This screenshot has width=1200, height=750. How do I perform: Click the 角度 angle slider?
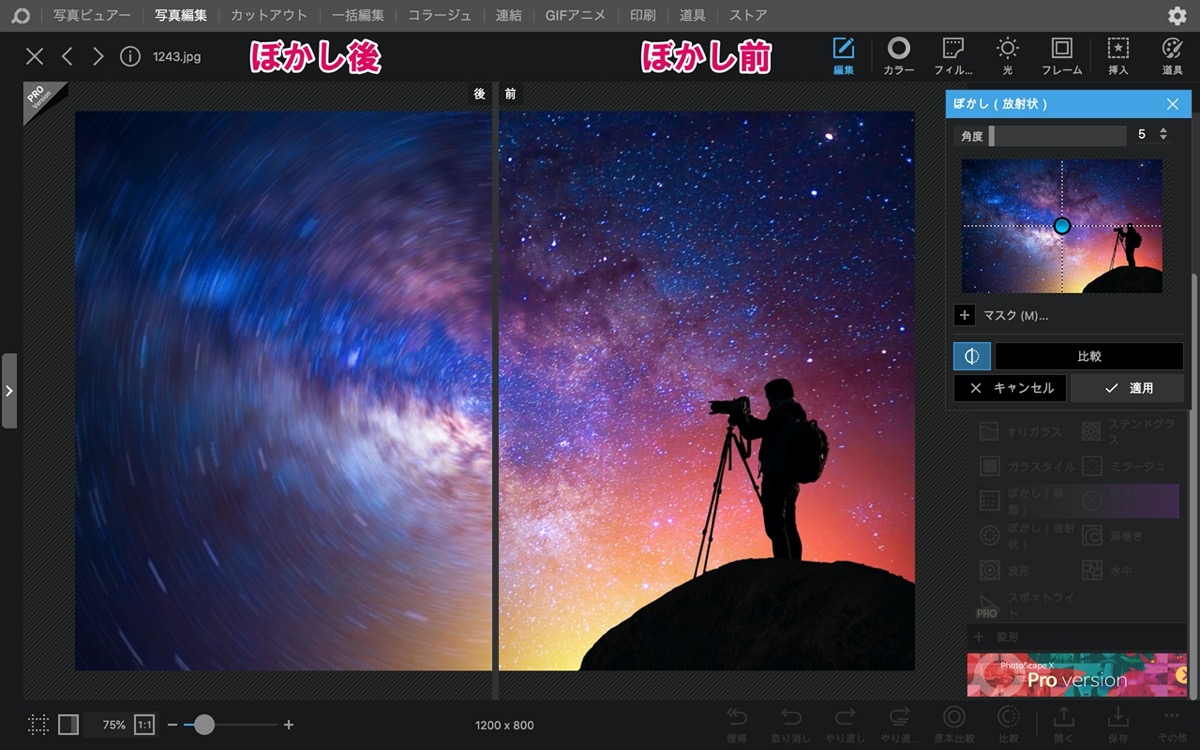[x=1057, y=136]
